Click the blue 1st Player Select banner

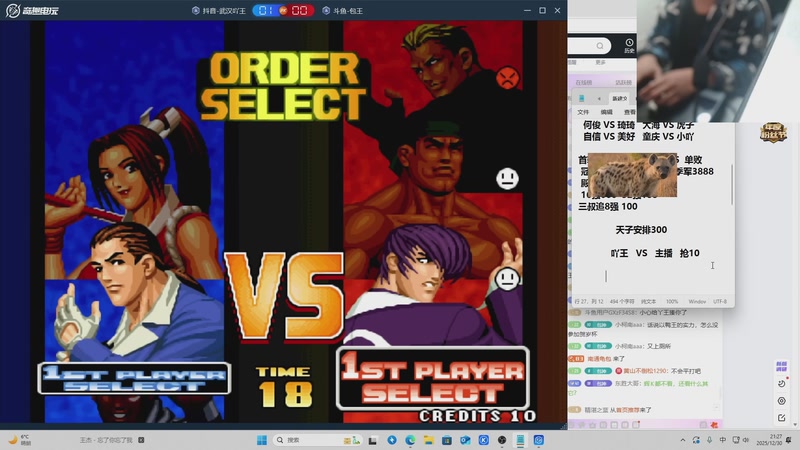pos(134,378)
